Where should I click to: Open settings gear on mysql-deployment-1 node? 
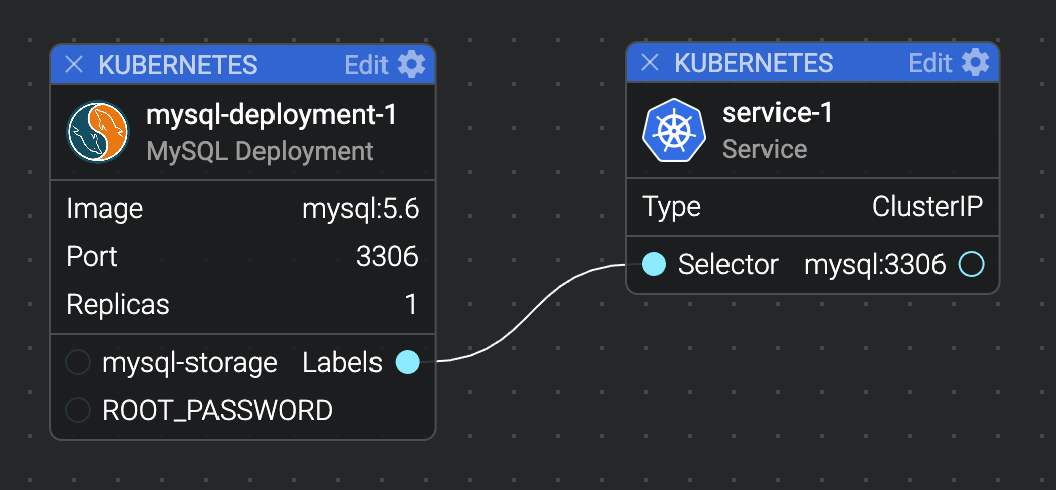[x=411, y=65]
